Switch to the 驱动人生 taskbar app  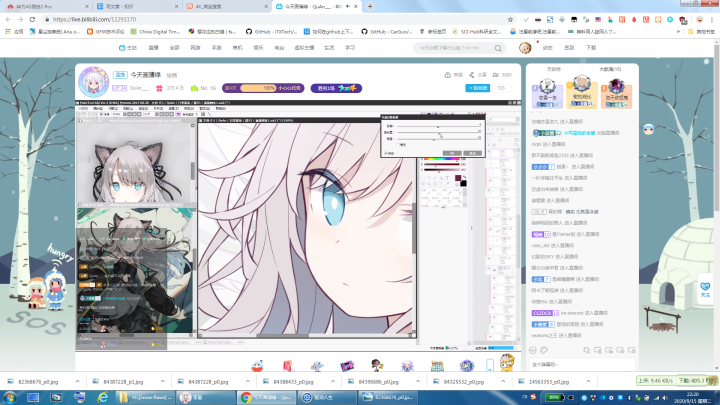tap(327, 397)
